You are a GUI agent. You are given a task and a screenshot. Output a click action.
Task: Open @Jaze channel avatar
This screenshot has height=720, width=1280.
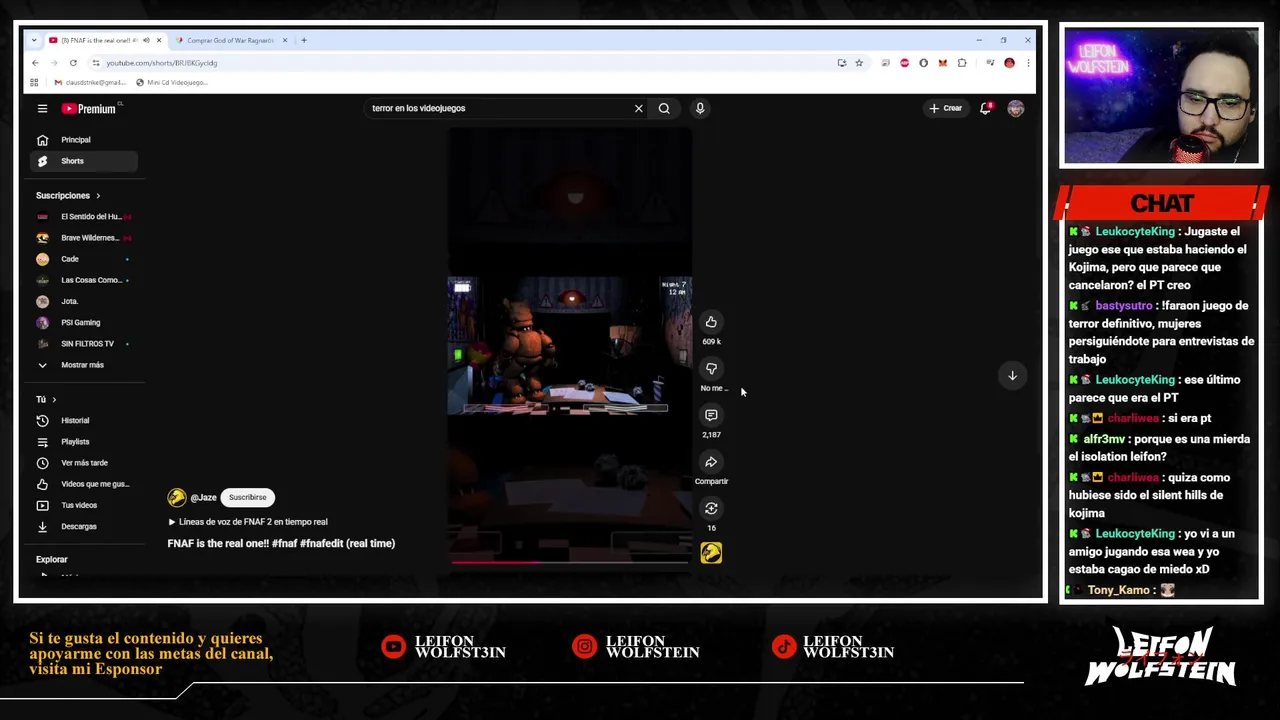tap(176, 497)
